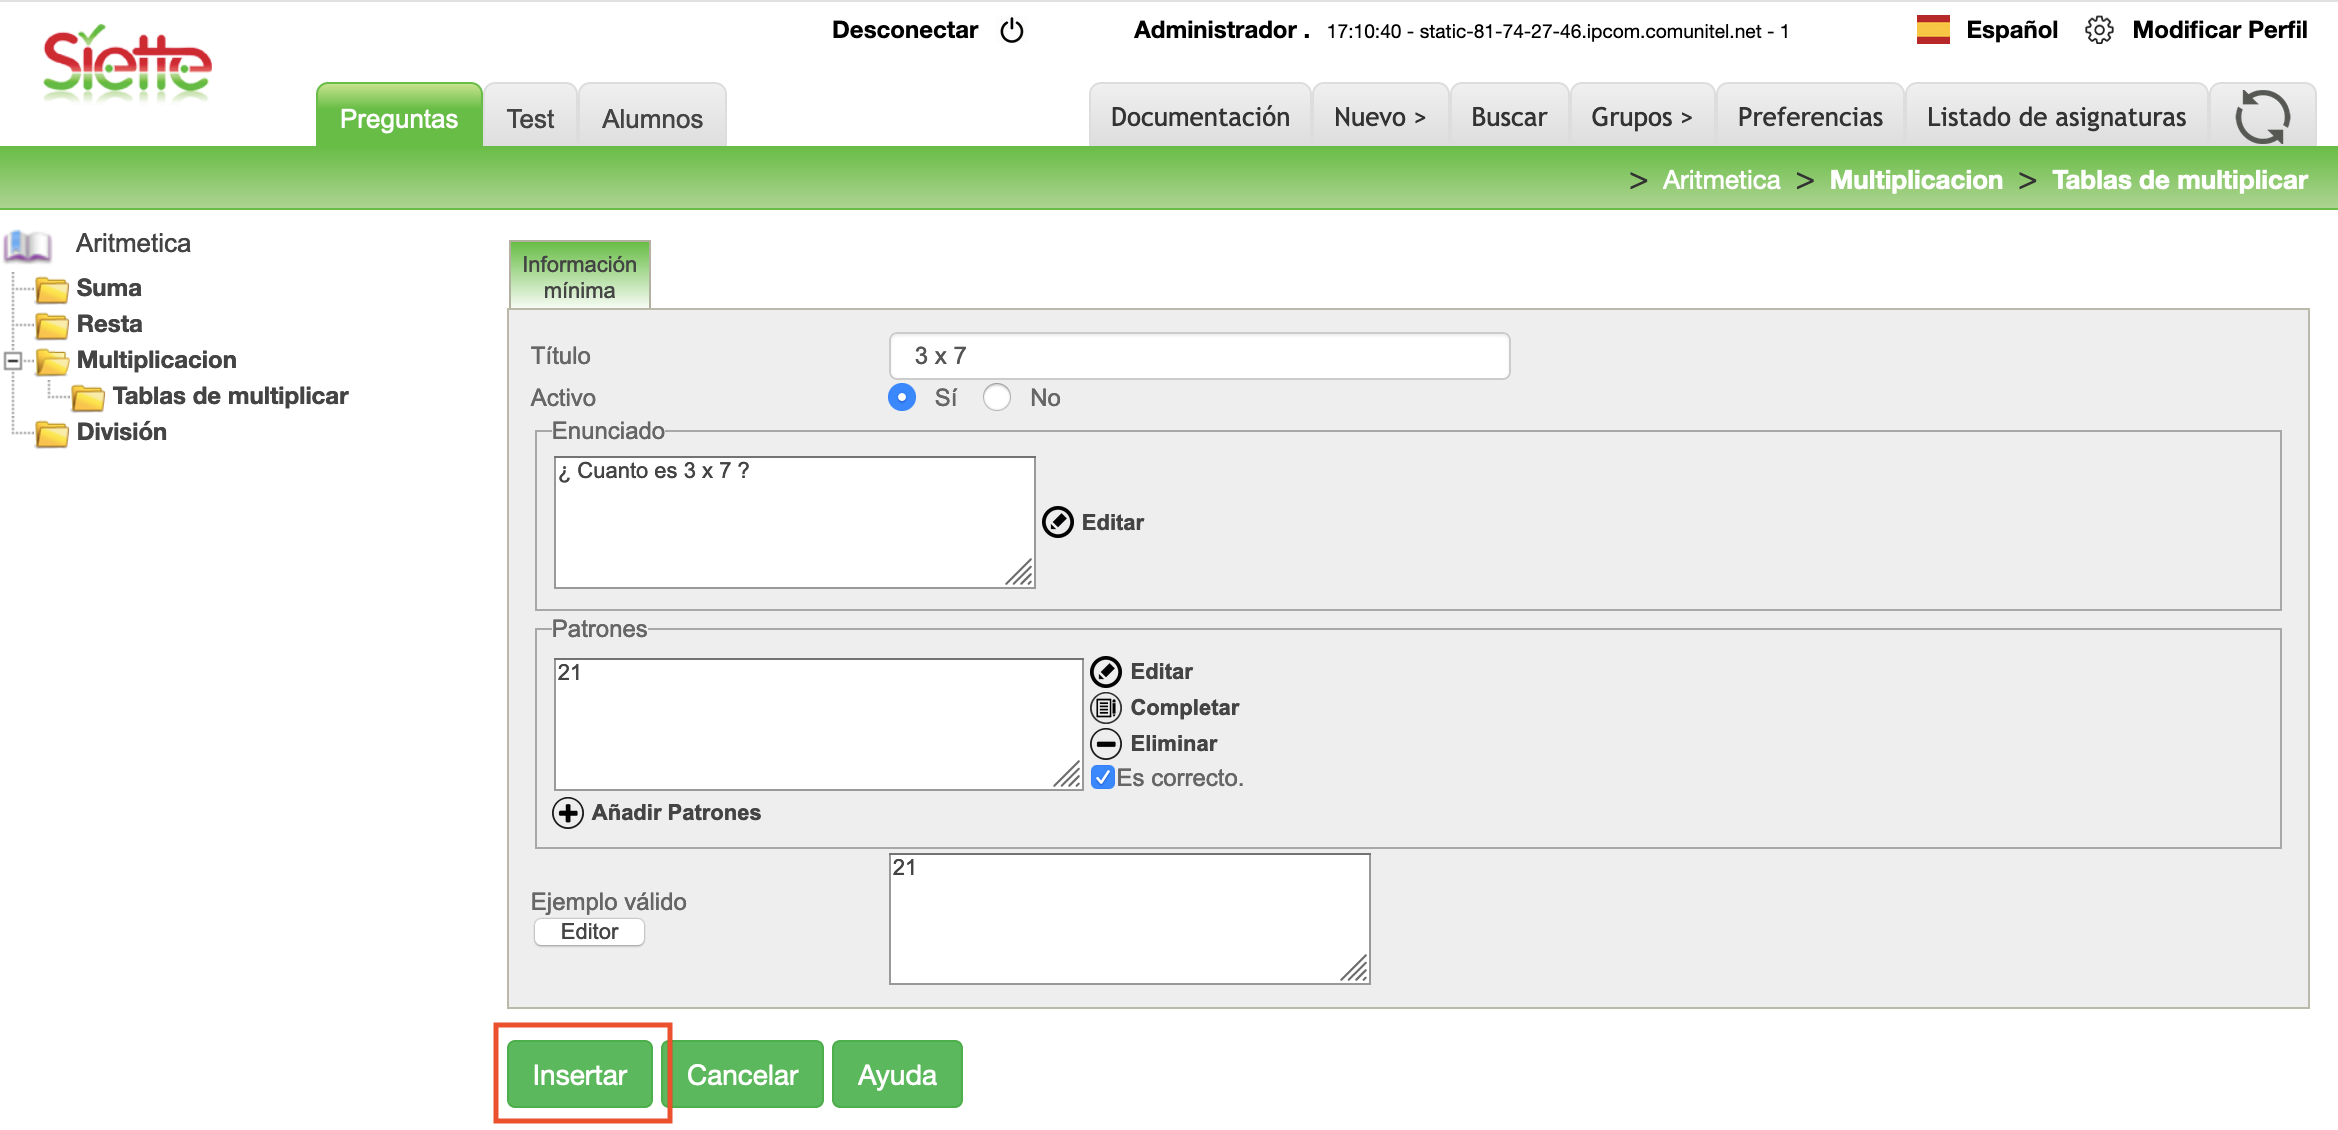Open the Preferencias menu item
The height and width of the screenshot is (1130, 2338).
(x=1809, y=117)
